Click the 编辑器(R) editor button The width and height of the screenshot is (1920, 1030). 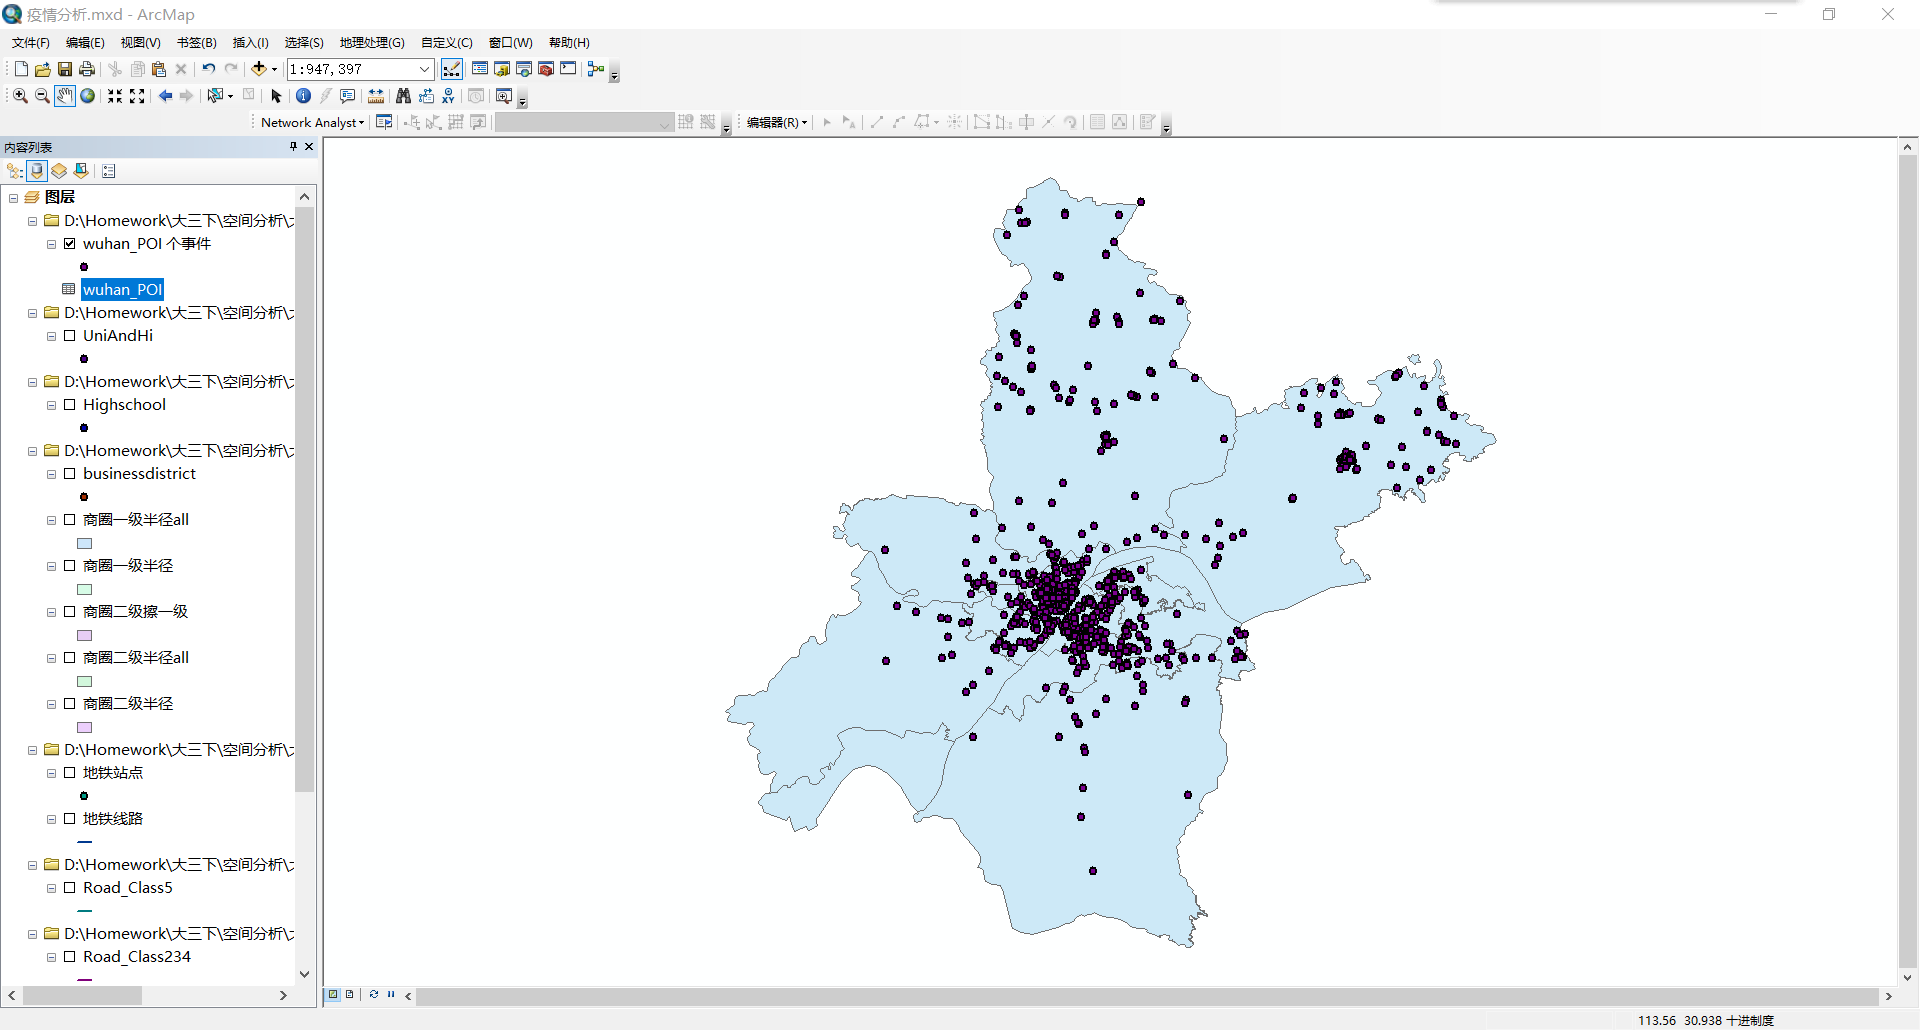pos(773,122)
